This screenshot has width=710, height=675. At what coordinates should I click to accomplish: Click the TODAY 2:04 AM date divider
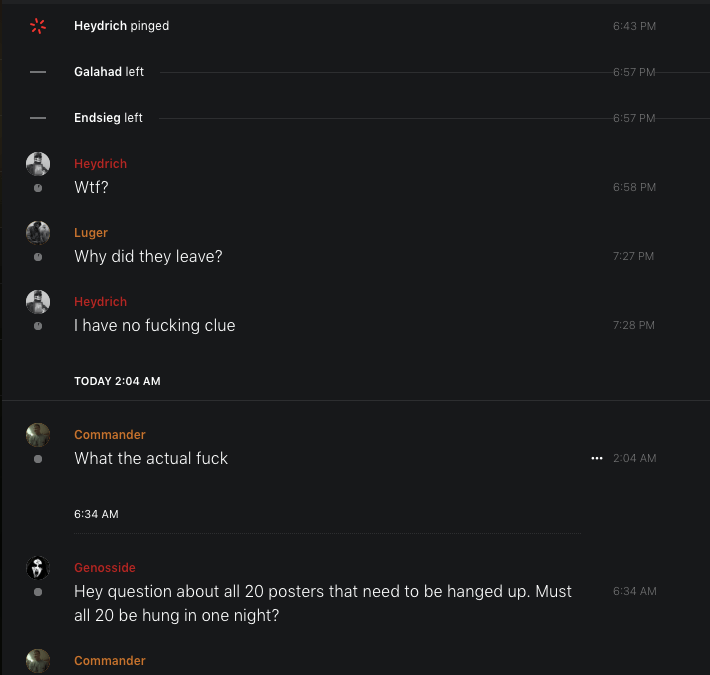tap(117, 381)
